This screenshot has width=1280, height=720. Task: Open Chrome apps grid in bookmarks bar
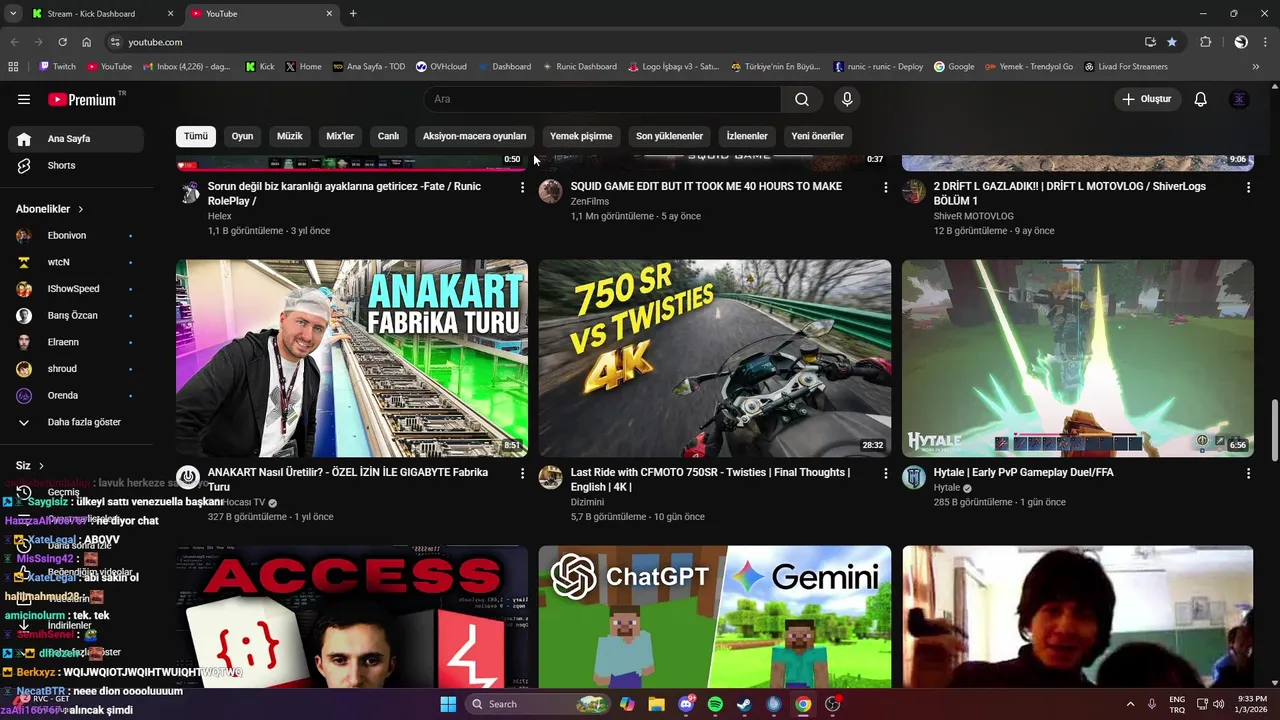pyautogui.click(x=13, y=67)
